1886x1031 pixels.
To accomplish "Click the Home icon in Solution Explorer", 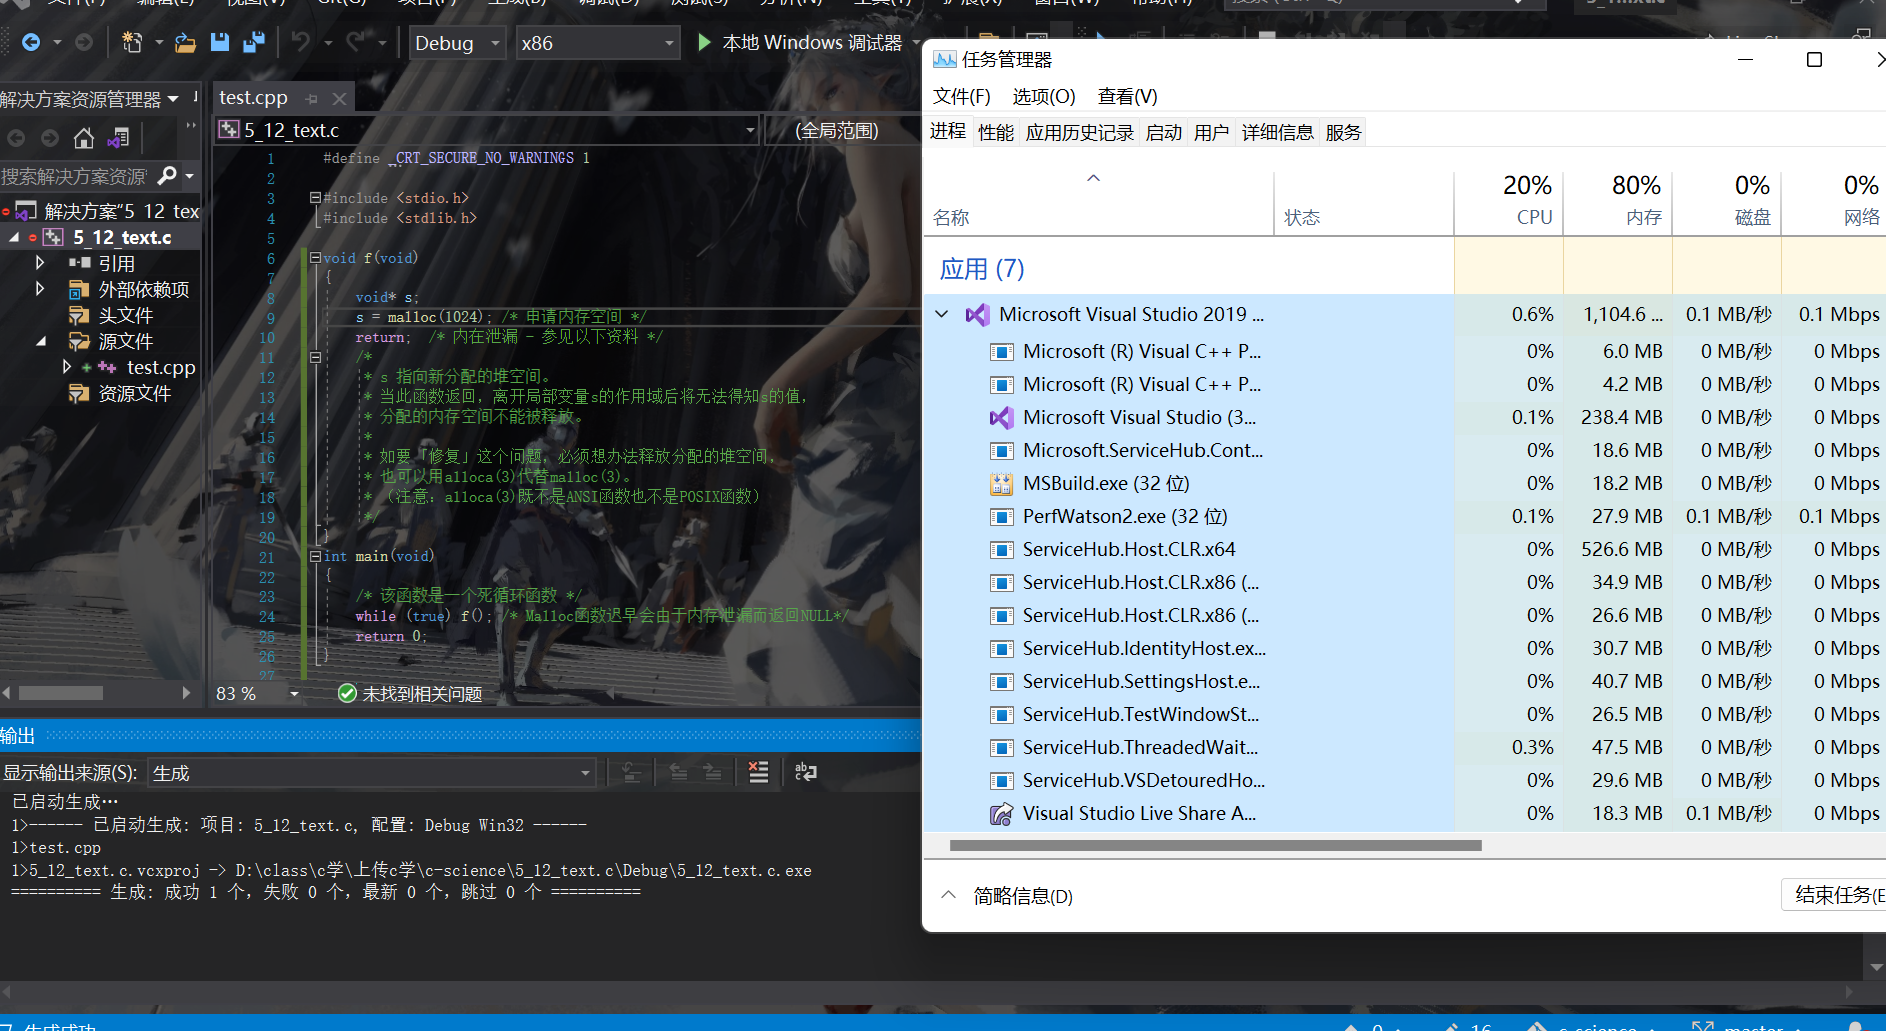I will point(84,138).
